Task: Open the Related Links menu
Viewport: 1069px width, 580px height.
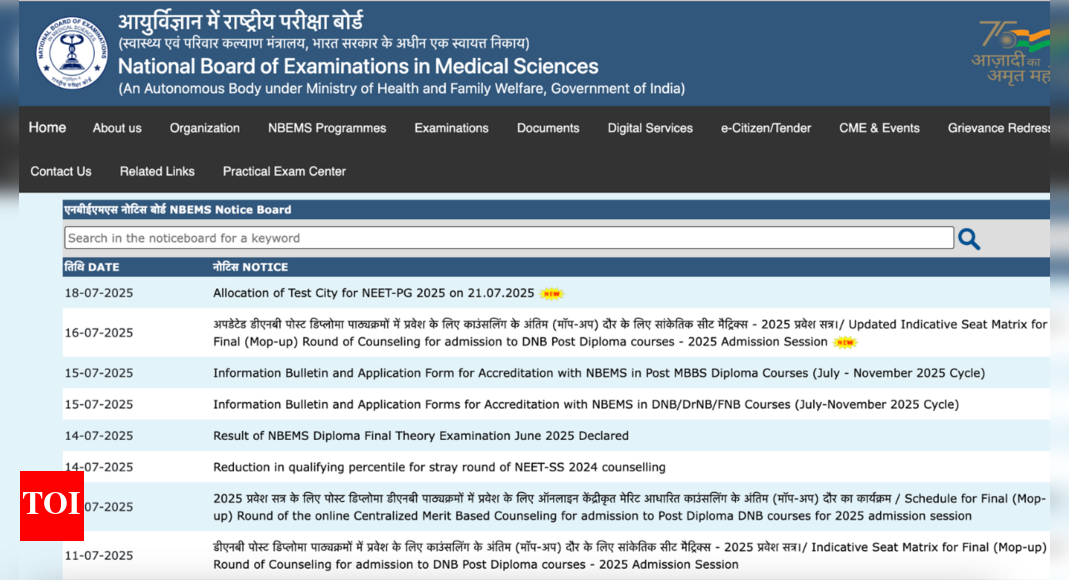Action: [x=157, y=172]
